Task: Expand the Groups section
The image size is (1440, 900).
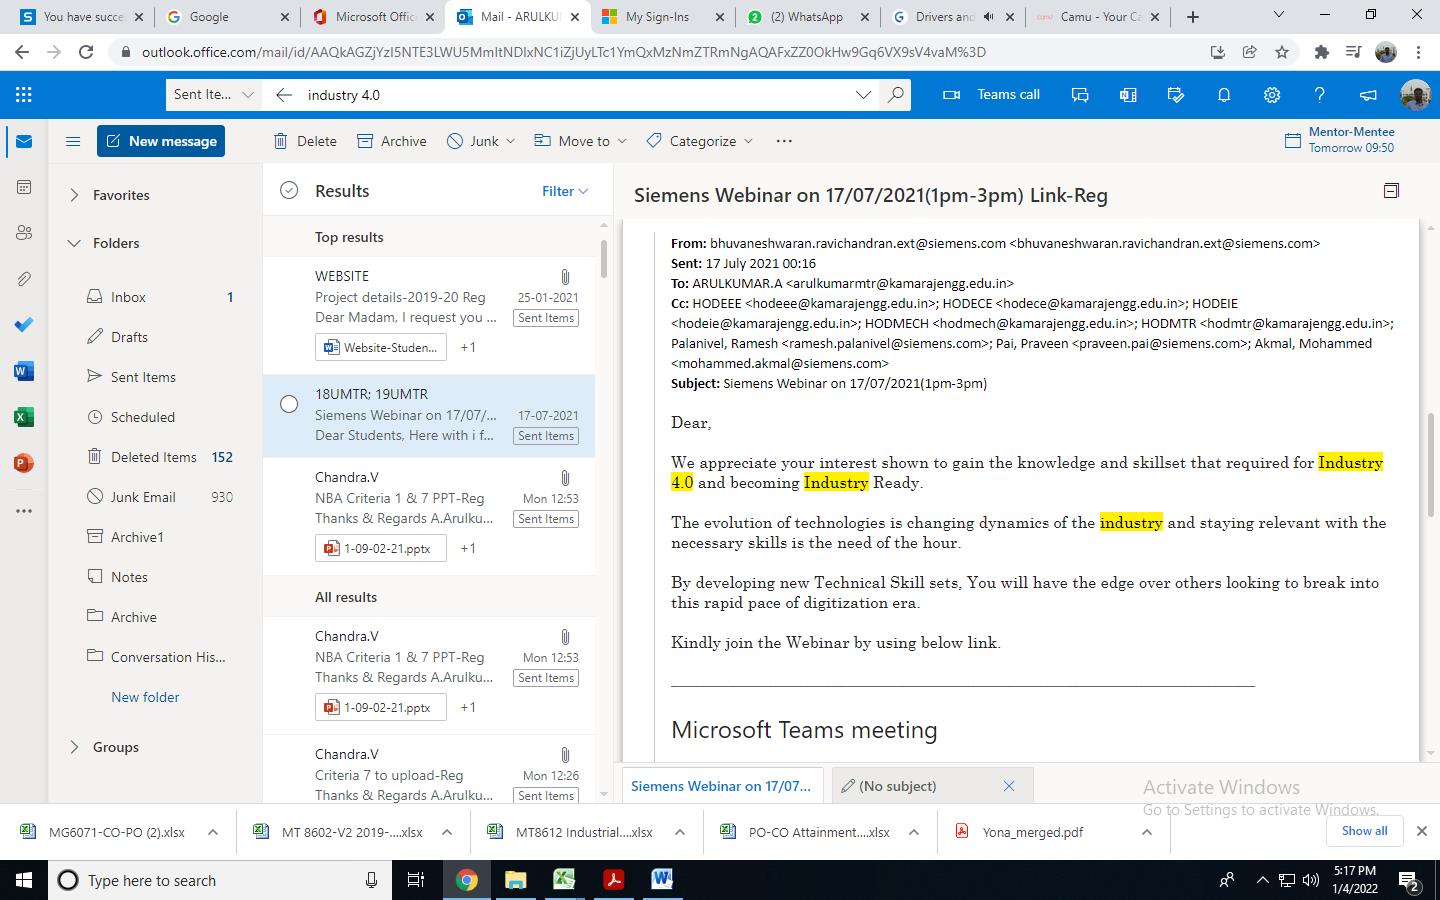Action: pos(74,747)
